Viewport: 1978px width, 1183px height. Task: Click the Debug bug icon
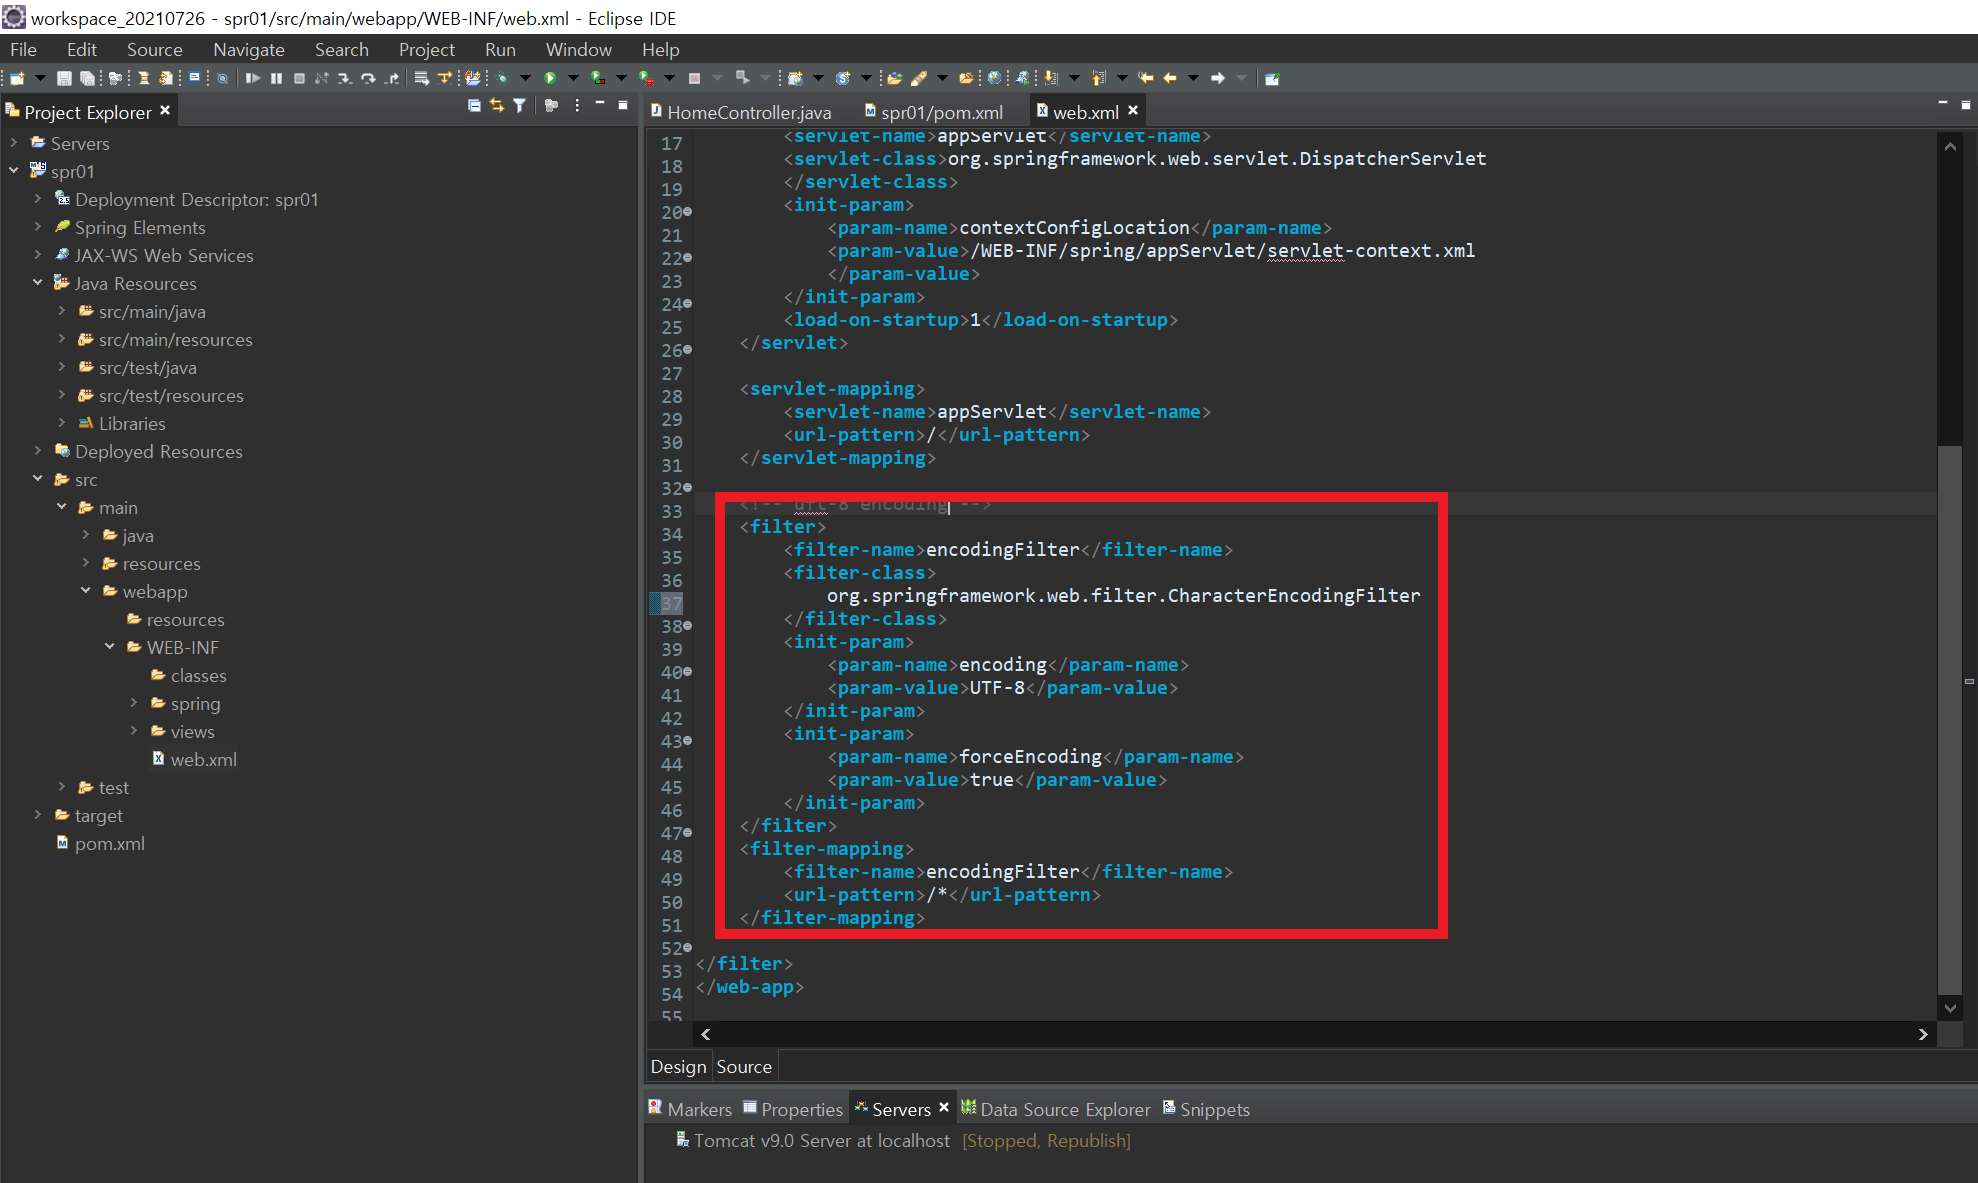(502, 78)
